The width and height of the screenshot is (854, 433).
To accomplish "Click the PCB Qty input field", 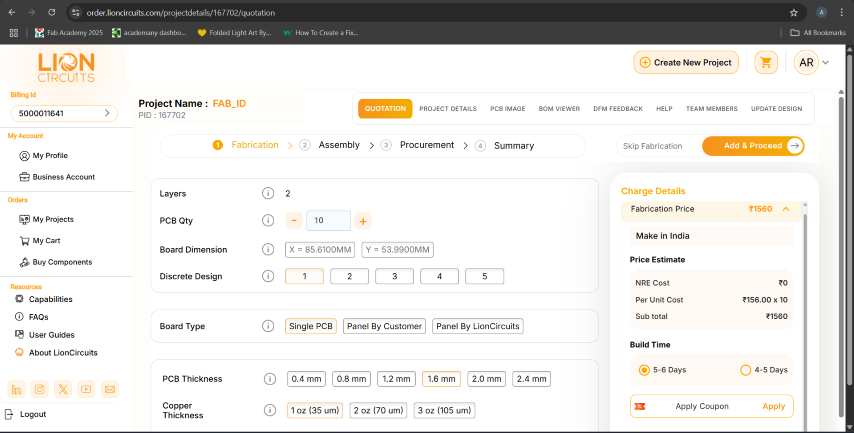I will (328, 221).
